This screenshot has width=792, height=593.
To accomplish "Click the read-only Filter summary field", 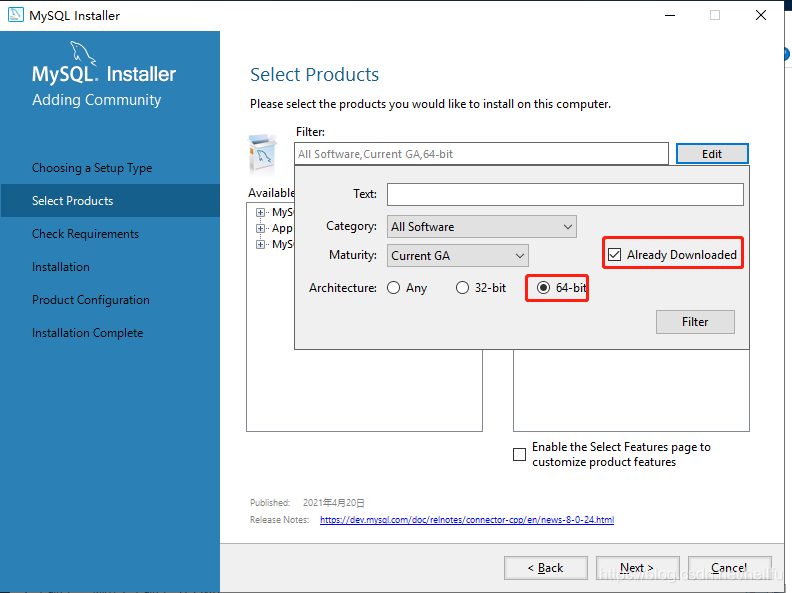I will point(481,154).
